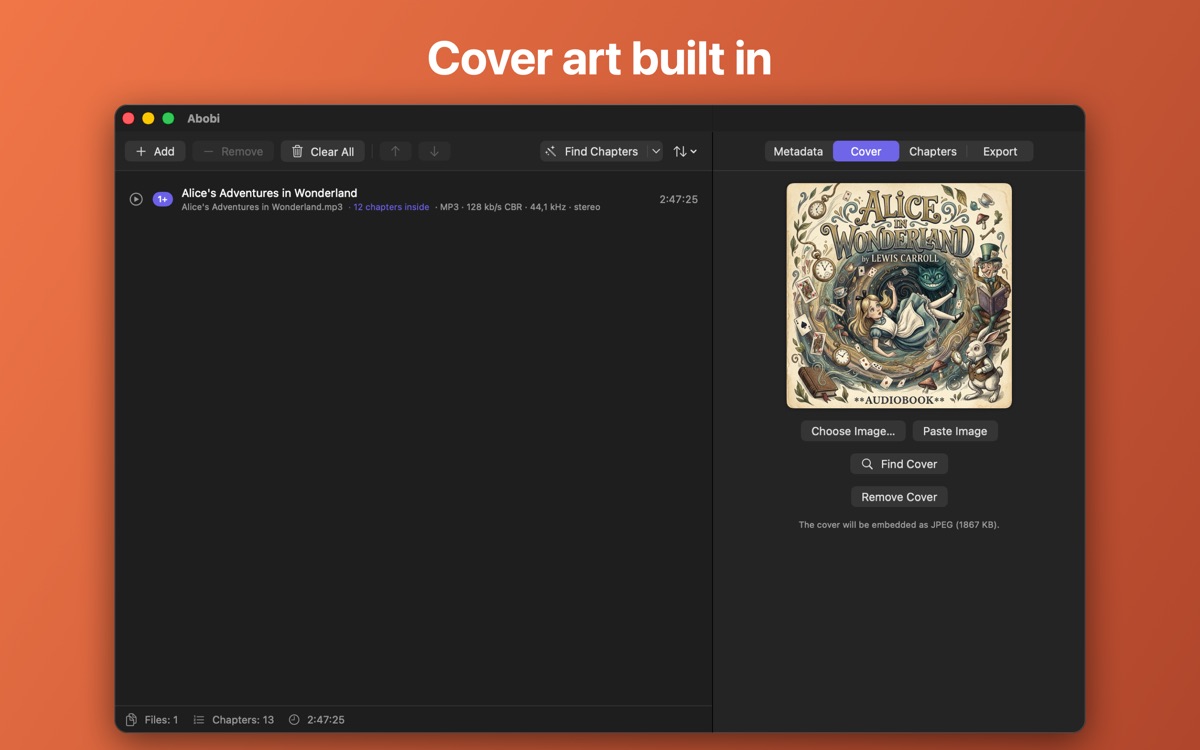The width and height of the screenshot is (1200, 750).
Task: Click the Files: 1 status icon
Action: pyautogui.click(x=131, y=720)
